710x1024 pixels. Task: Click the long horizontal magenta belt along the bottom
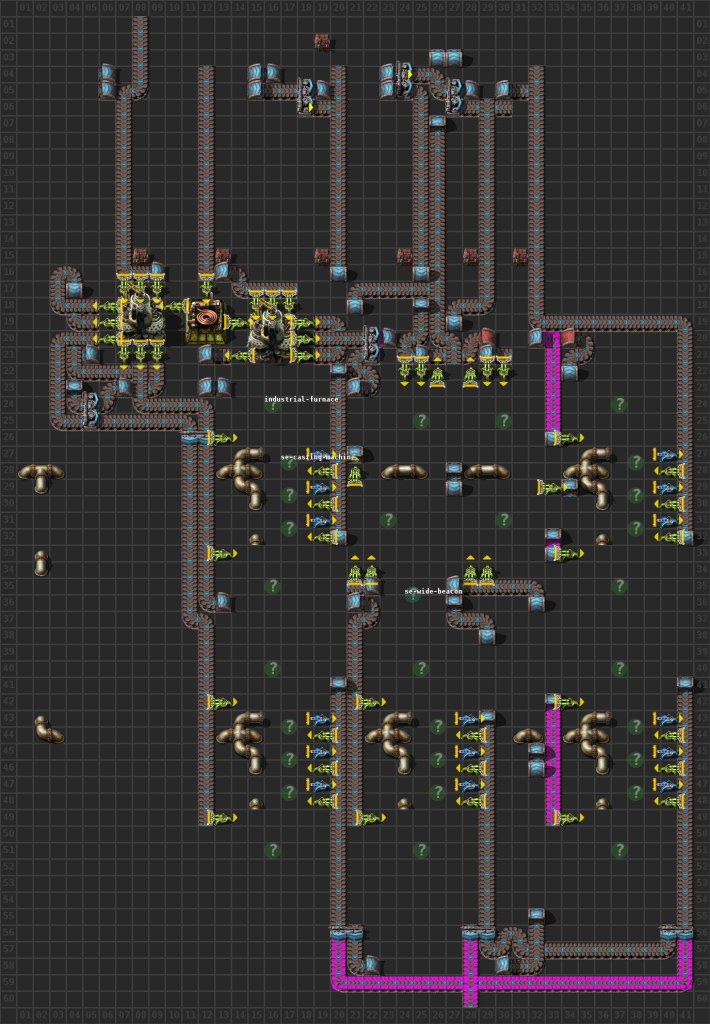point(512,982)
